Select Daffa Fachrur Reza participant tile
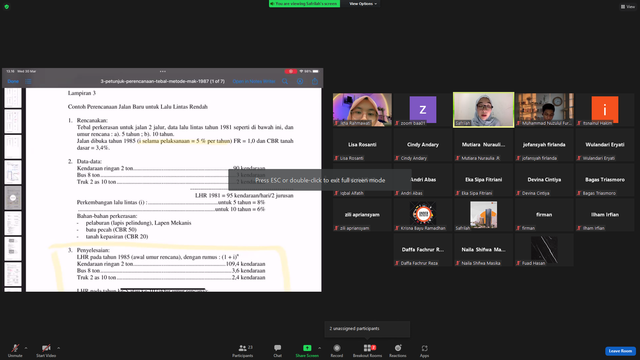 pyautogui.click(x=423, y=250)
